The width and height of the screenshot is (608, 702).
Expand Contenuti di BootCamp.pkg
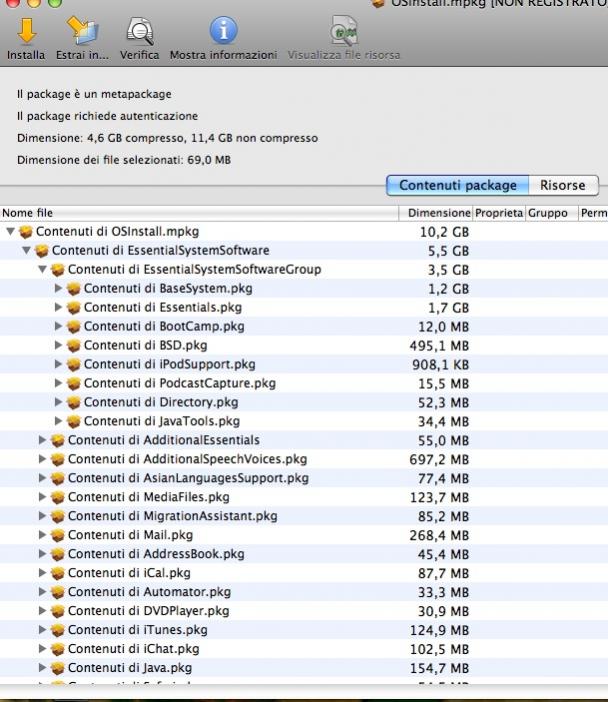pos(58,326)
